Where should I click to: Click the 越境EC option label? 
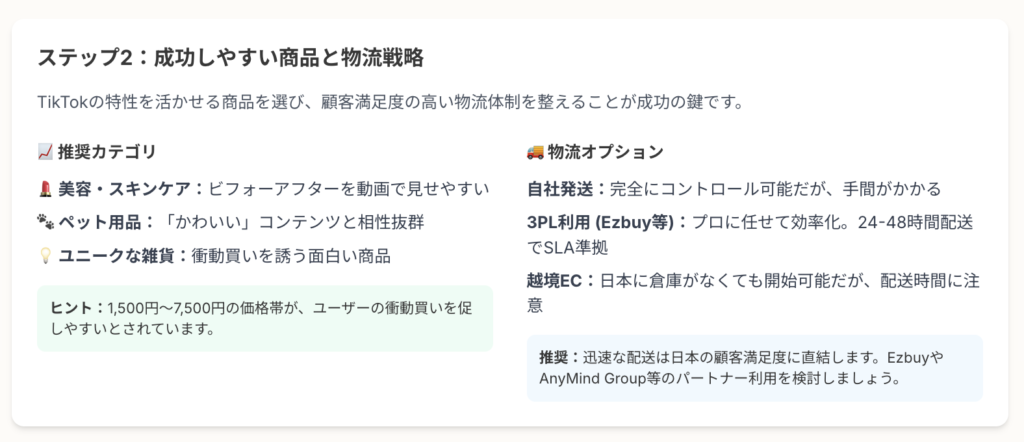[x=554, y=281]
